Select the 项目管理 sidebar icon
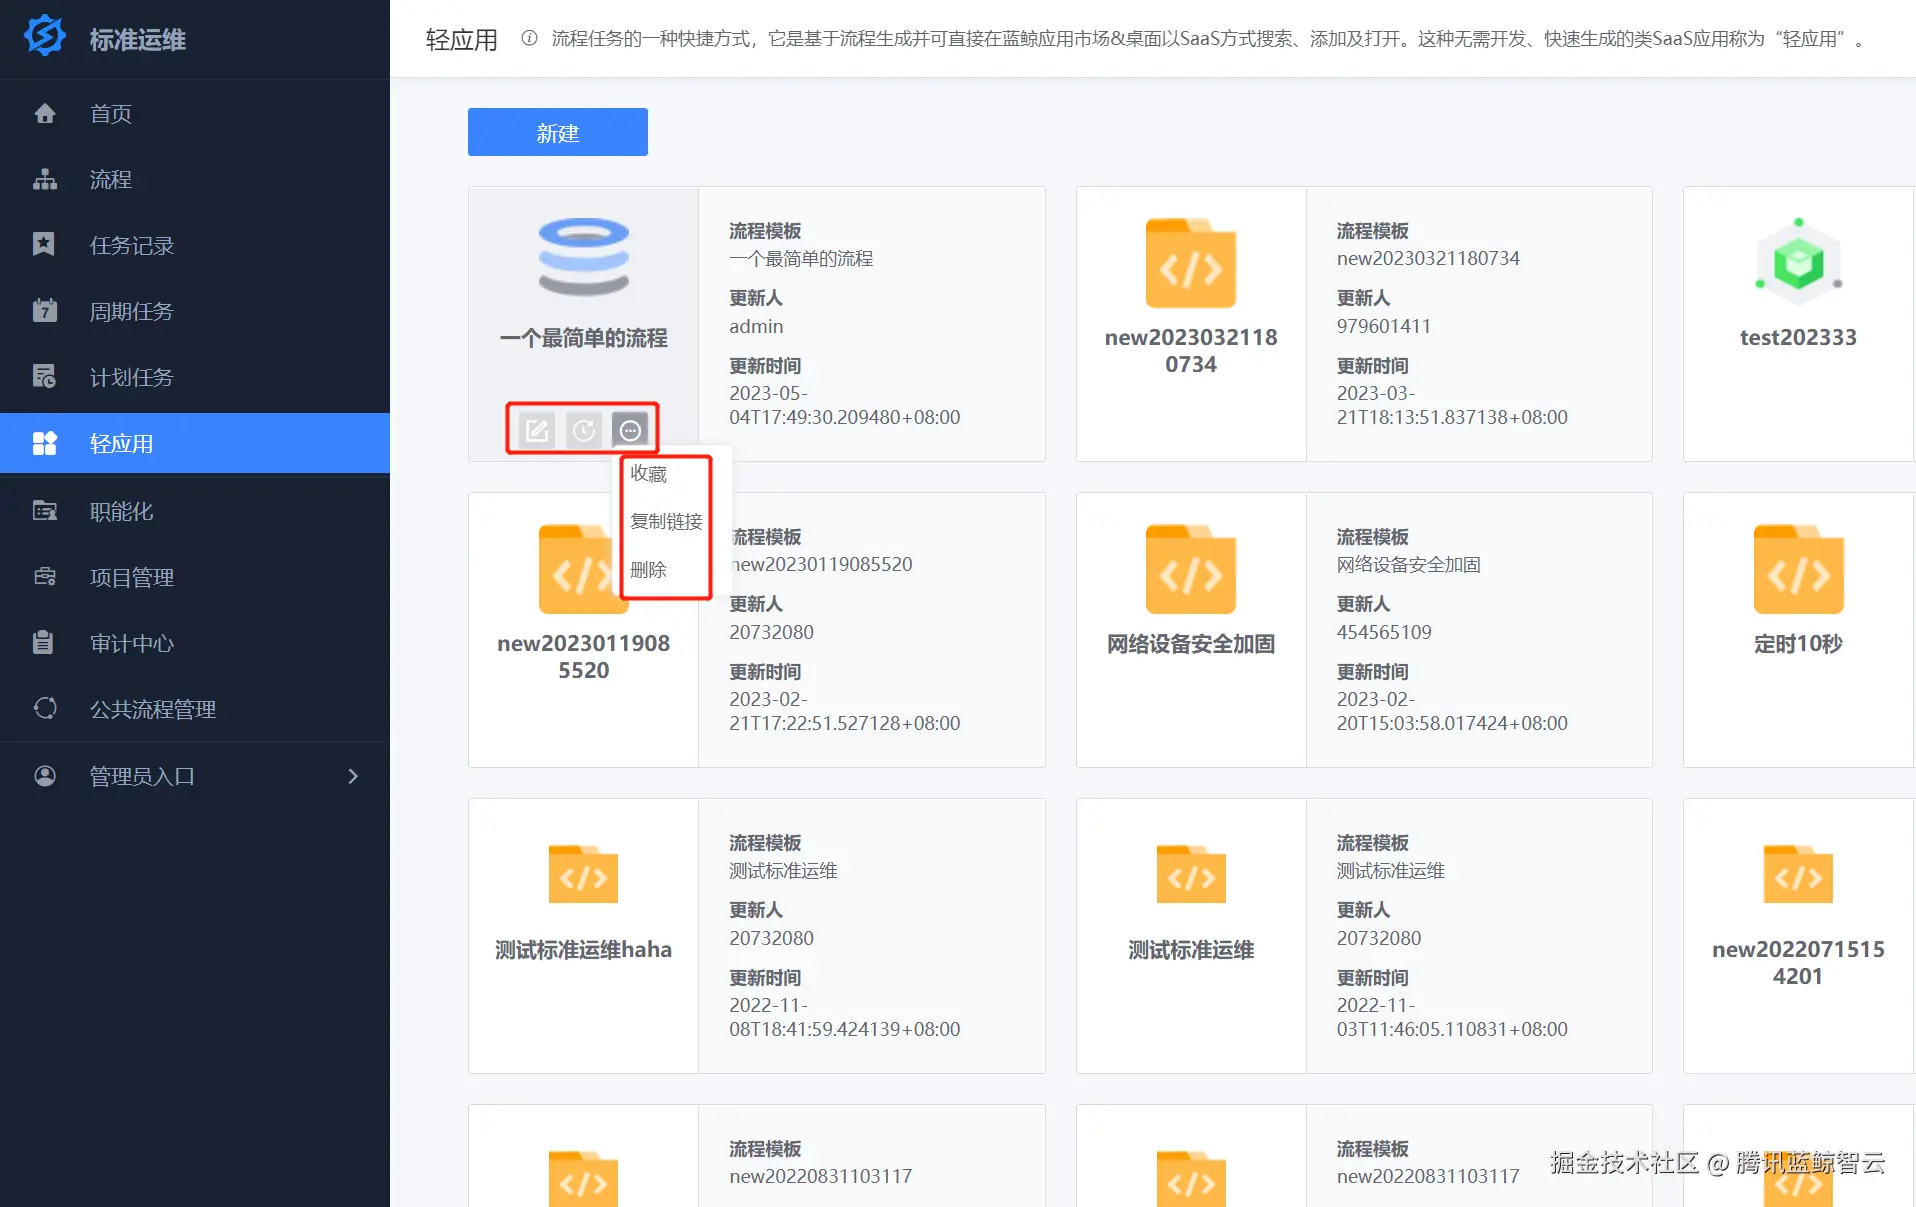The width and height of the screenshot is (1916, 1207). (x=45, y=576)
